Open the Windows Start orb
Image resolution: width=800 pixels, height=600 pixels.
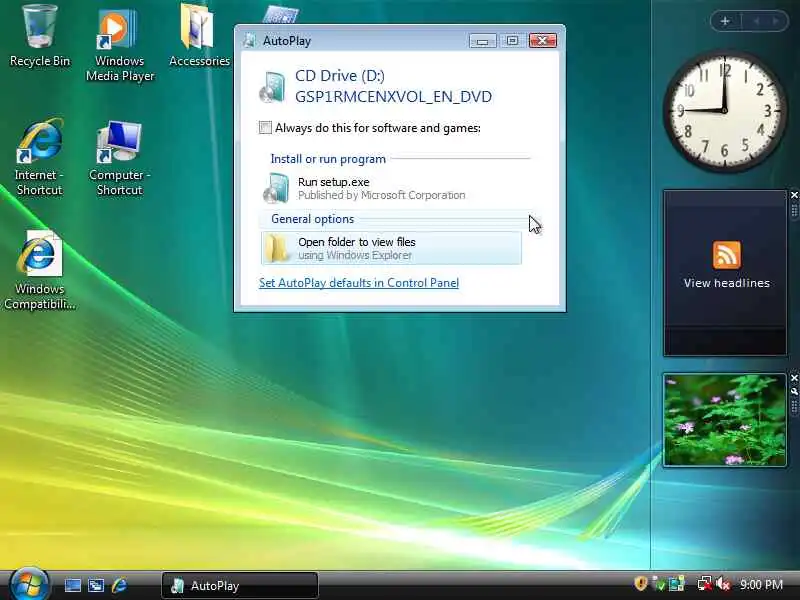tap(29, 585)
